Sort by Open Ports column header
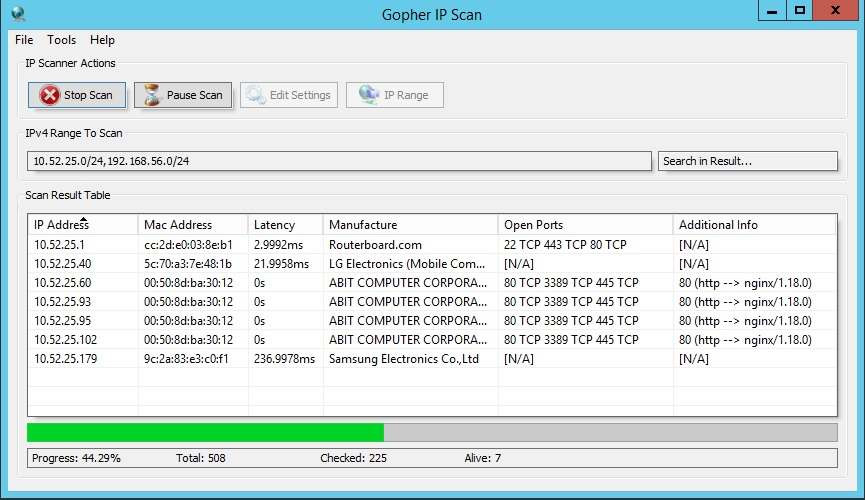Viewport: 865px width, 500px height. 585,225
